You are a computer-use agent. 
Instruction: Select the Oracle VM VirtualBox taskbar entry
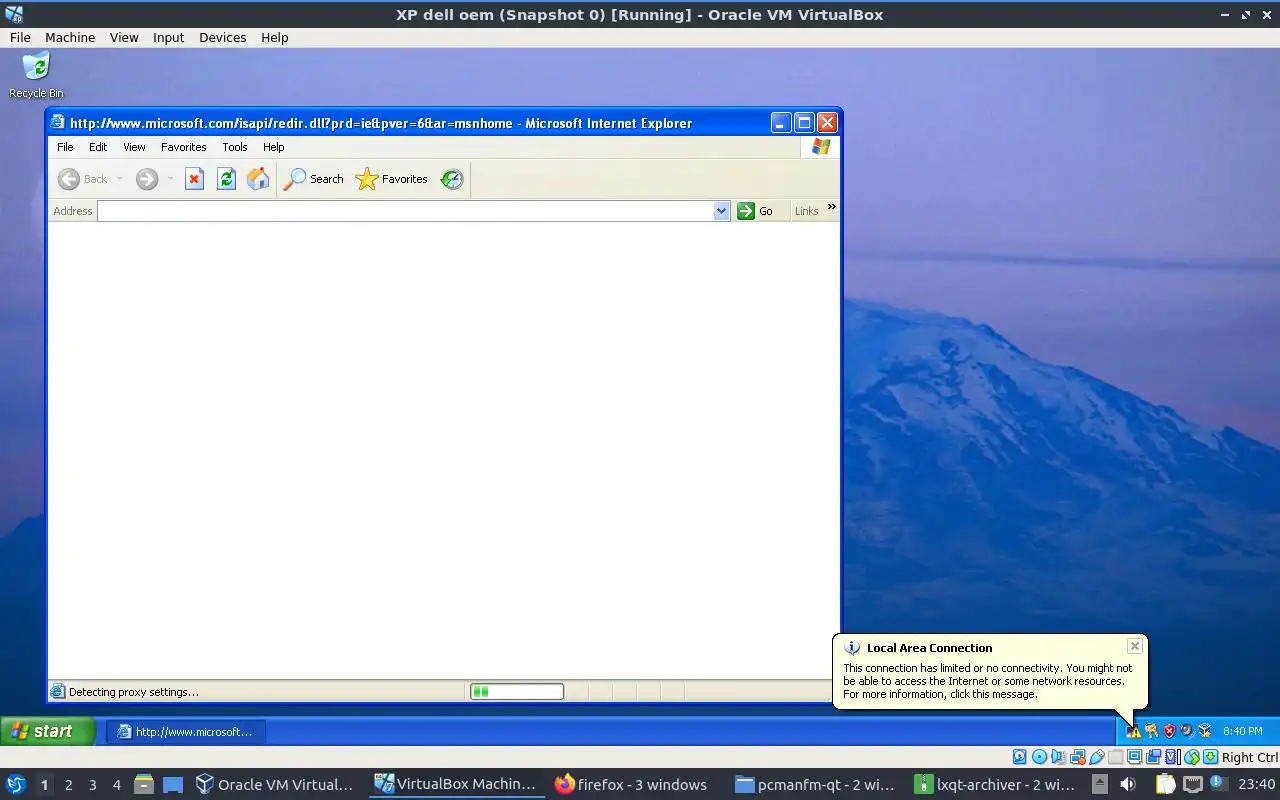pos(275,784)
